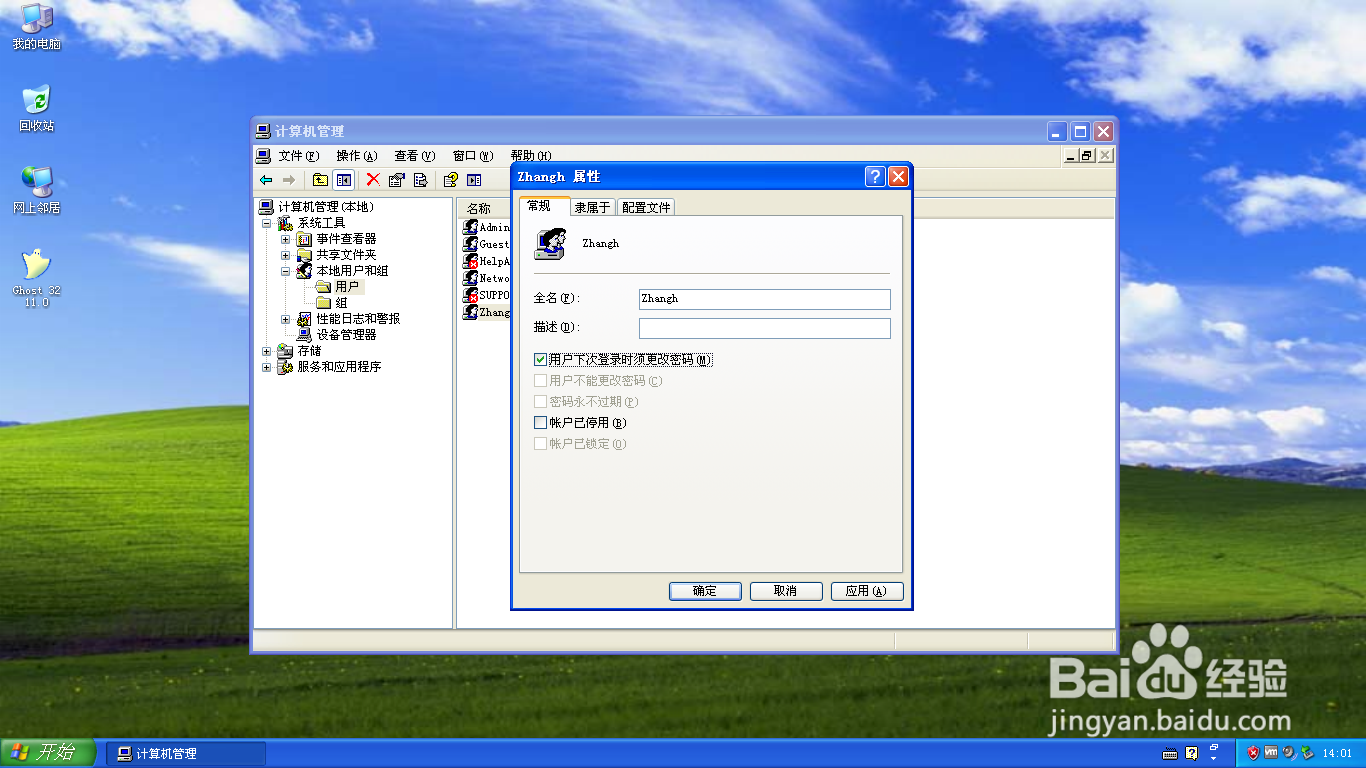Expand the 事件查看器 tree node

pos(285,239)
